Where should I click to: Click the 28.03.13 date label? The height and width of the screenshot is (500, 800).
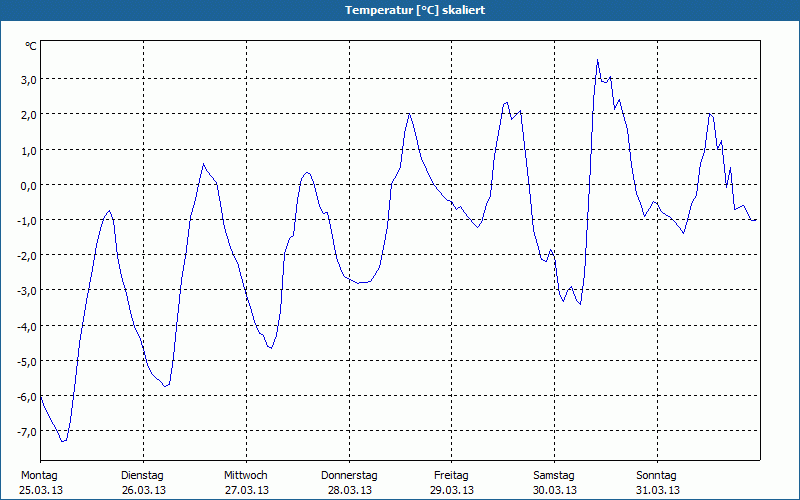point(349,490)
